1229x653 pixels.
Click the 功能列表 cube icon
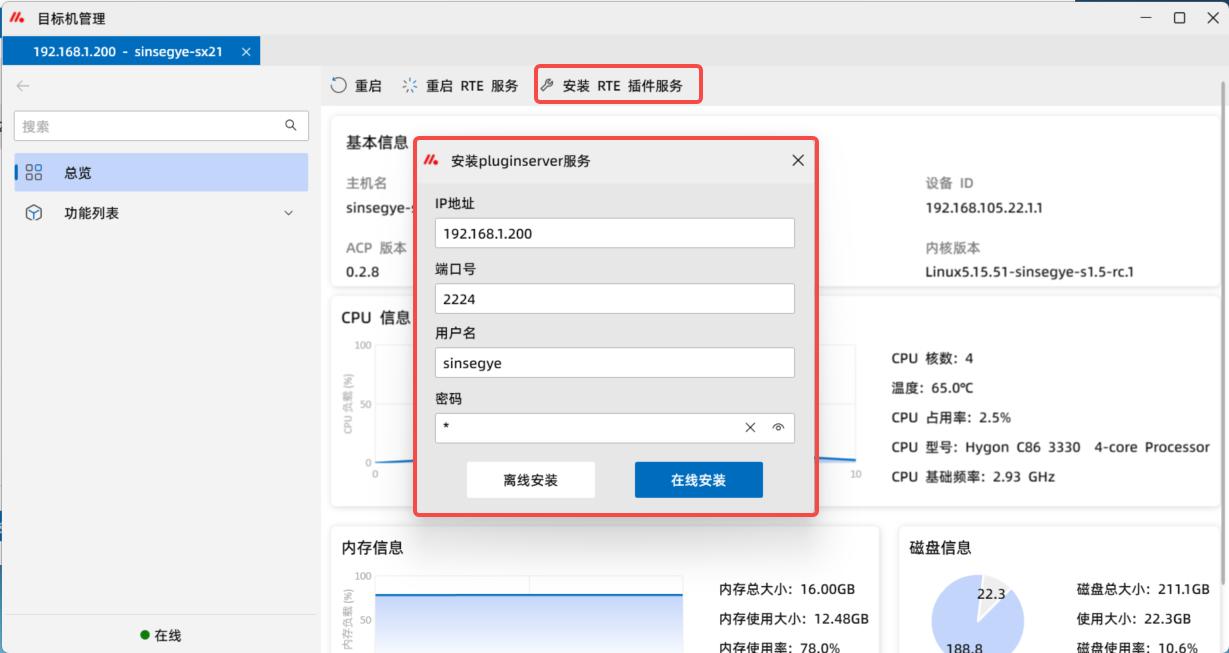pos(34,213)
